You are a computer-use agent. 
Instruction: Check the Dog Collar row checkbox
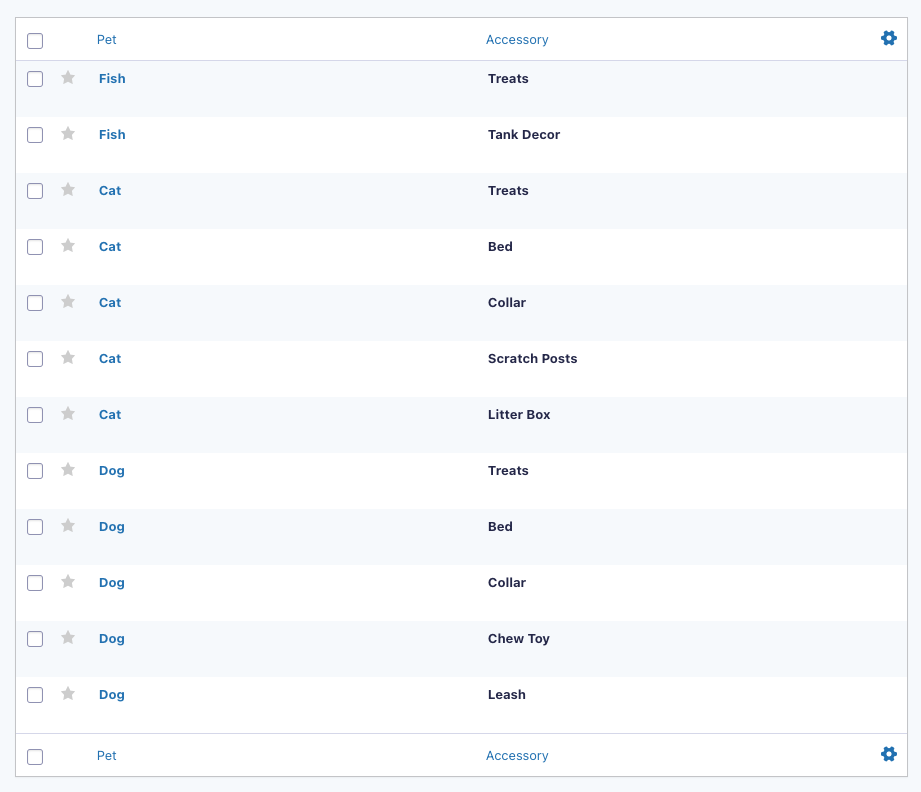coord(35,583)
